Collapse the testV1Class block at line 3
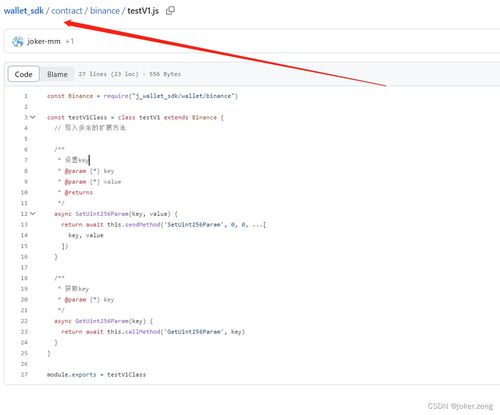The width and height of the screenshot is (500, 415). (x=33, y=117)
